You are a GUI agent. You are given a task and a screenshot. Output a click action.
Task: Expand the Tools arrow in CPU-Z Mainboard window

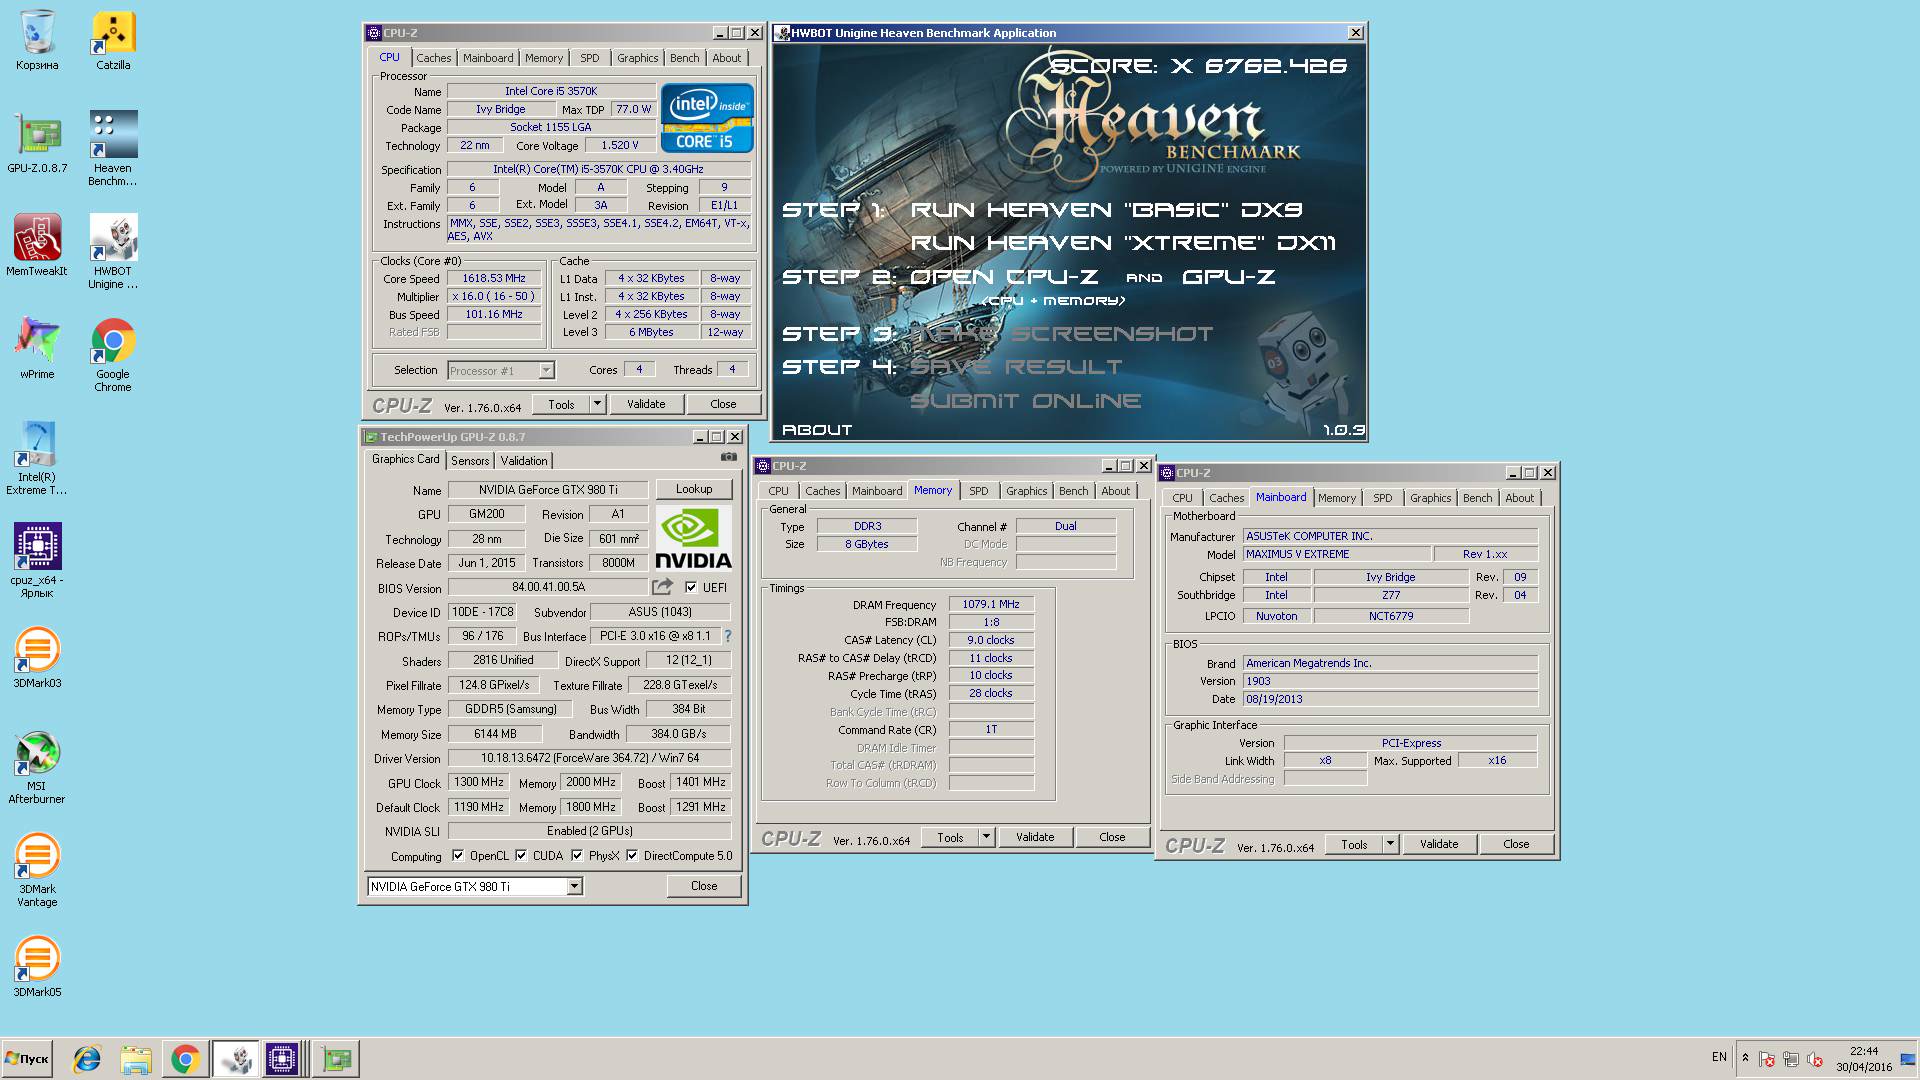(1390, 844)
